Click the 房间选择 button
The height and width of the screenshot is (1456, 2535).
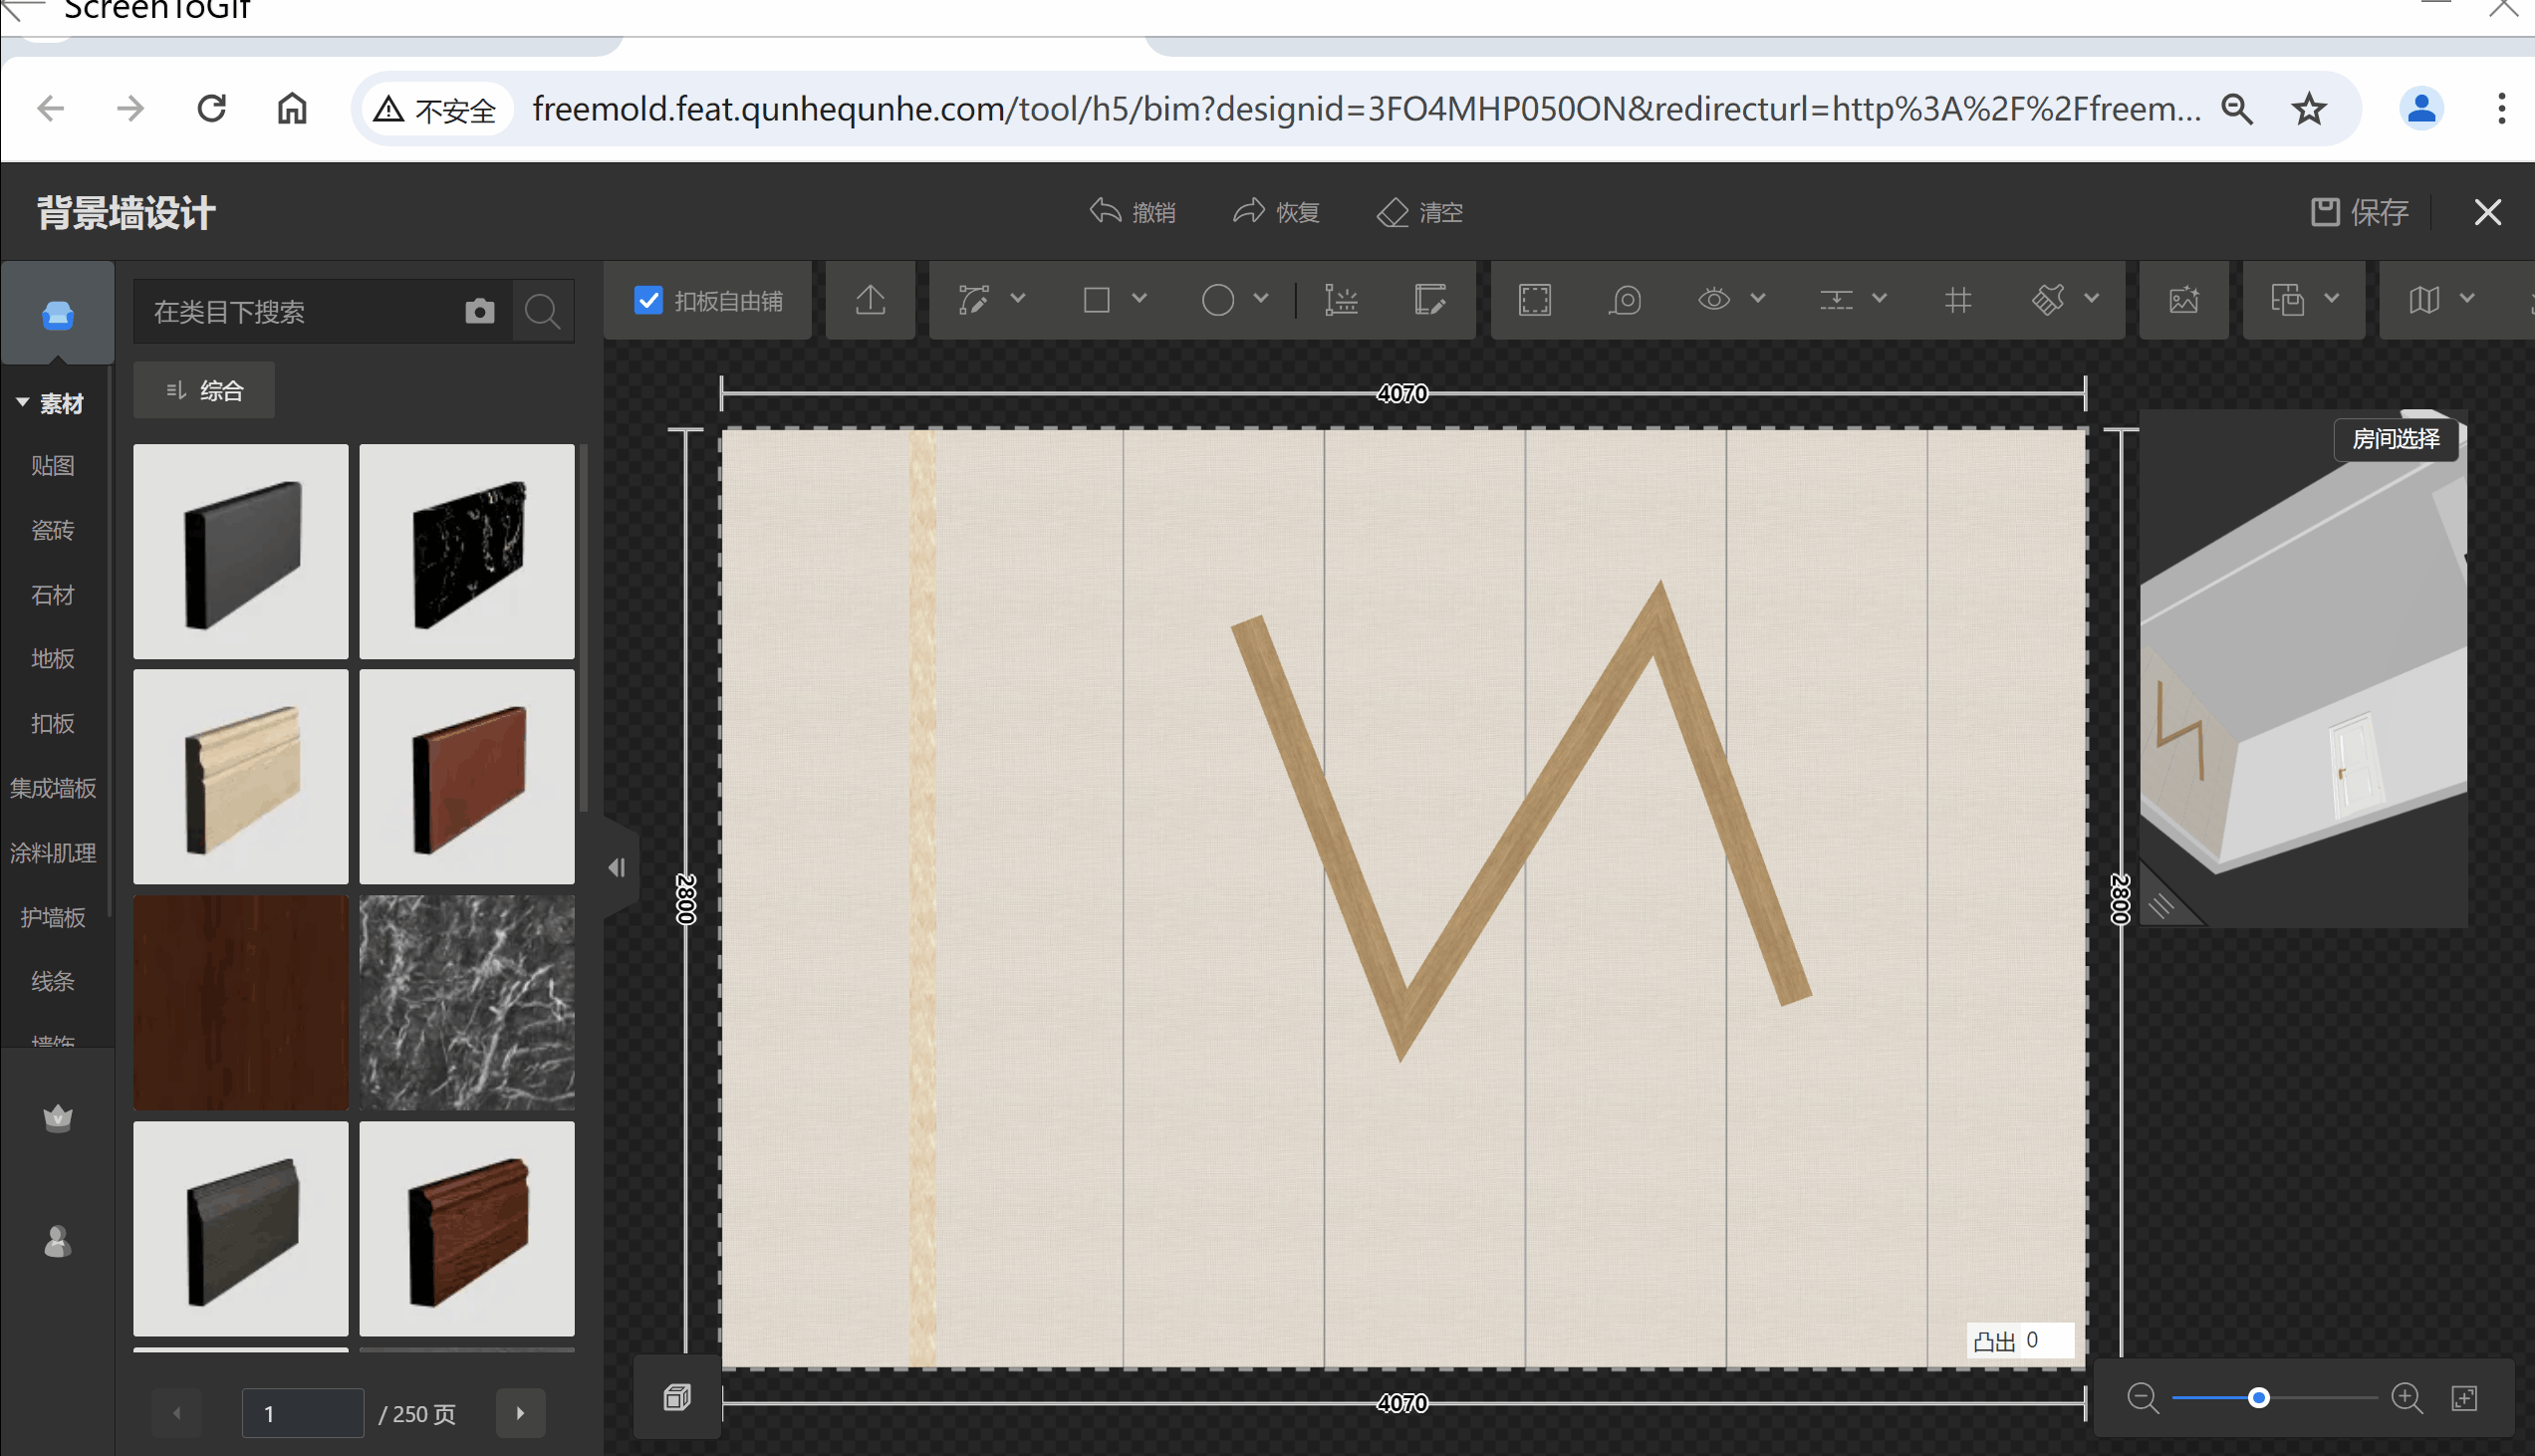click(2395, 439)
